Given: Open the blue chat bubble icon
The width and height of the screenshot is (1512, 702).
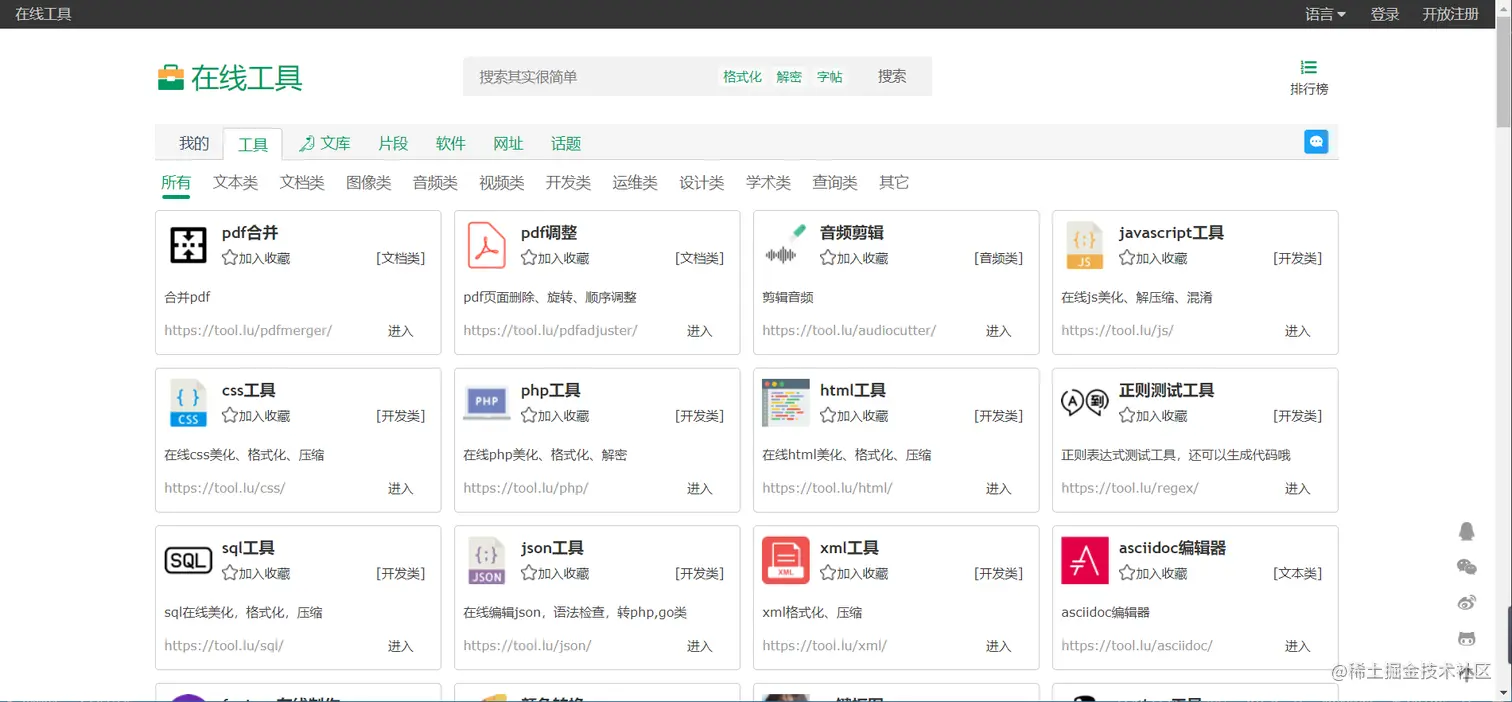Looking at the screenshot, I should click(1316, 142).
